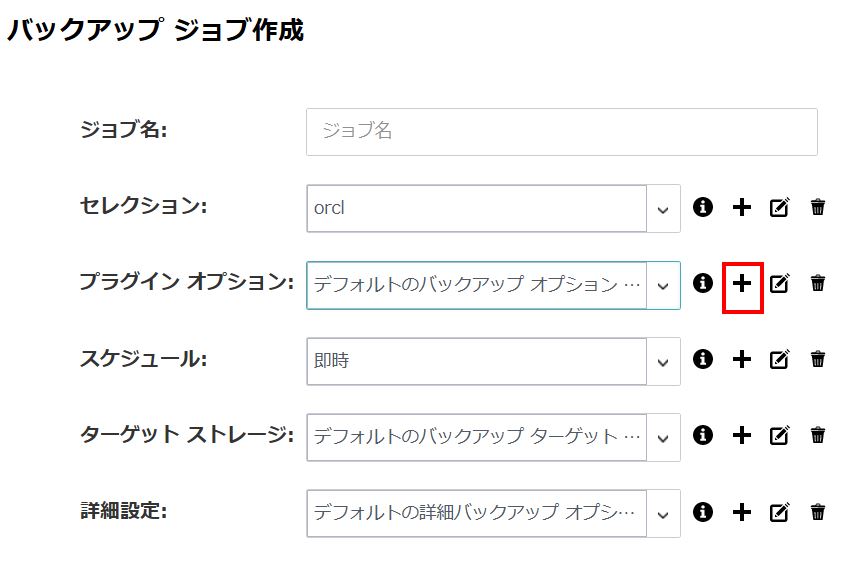Click the info icon for セレクション
The width and height of the screenshot is (843, 561).
pyautogui.click(x=703, y=207)
